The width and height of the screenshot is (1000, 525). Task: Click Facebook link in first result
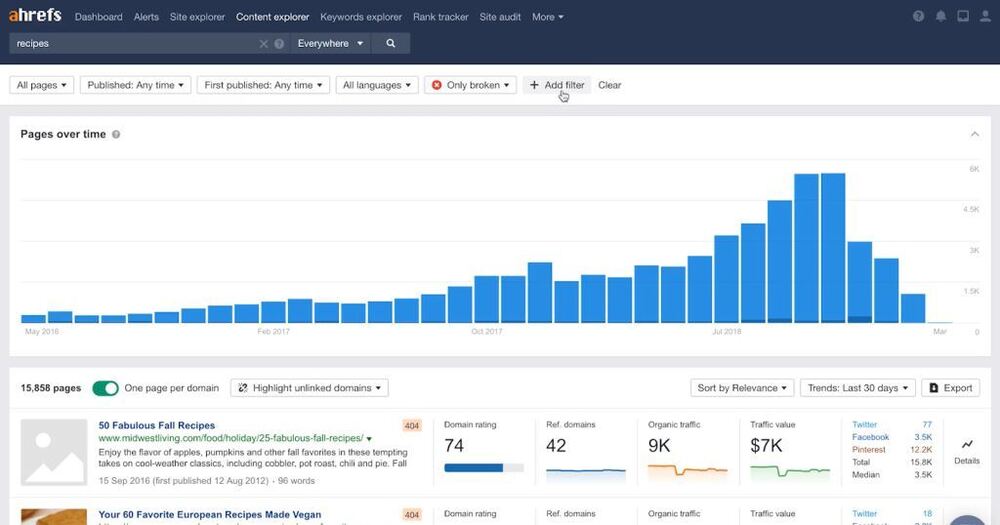pos(871,437)
